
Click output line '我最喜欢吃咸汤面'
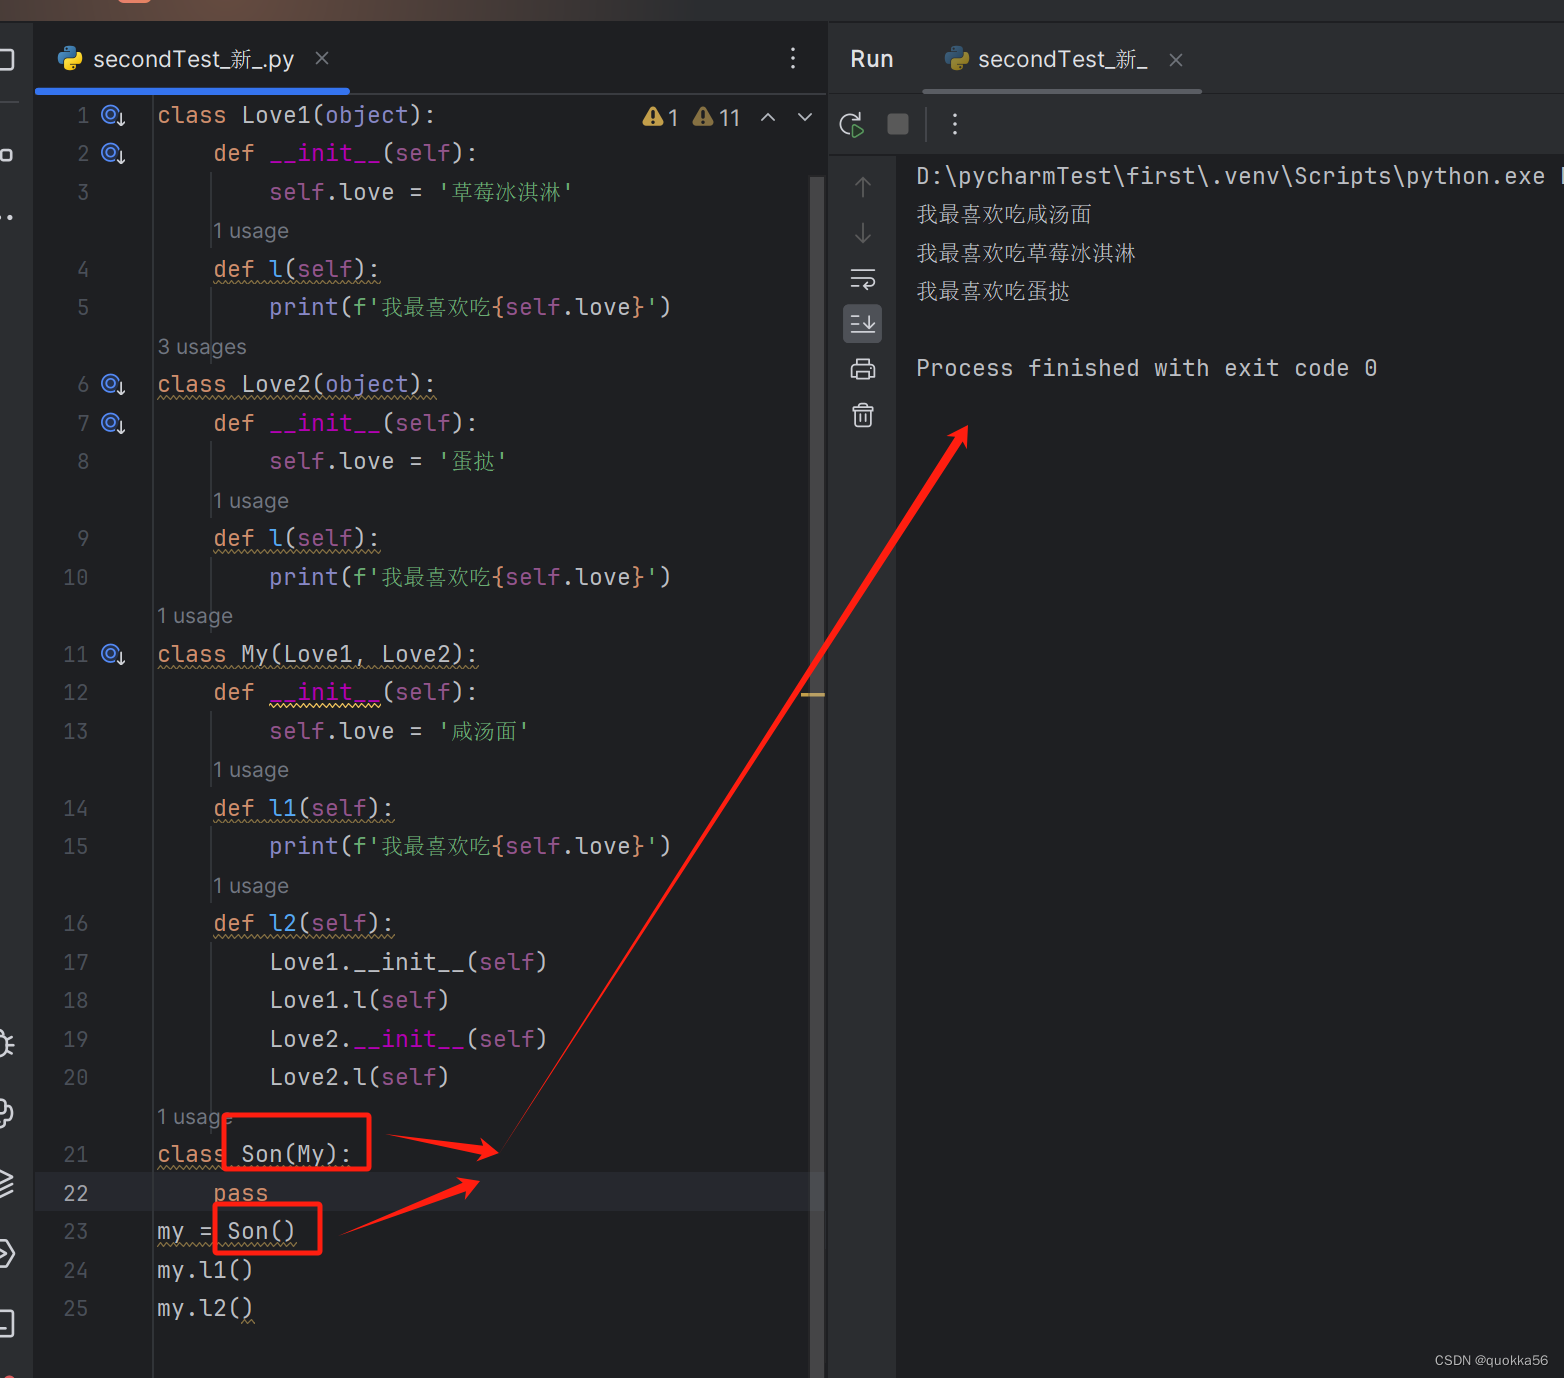(1004, 215)
